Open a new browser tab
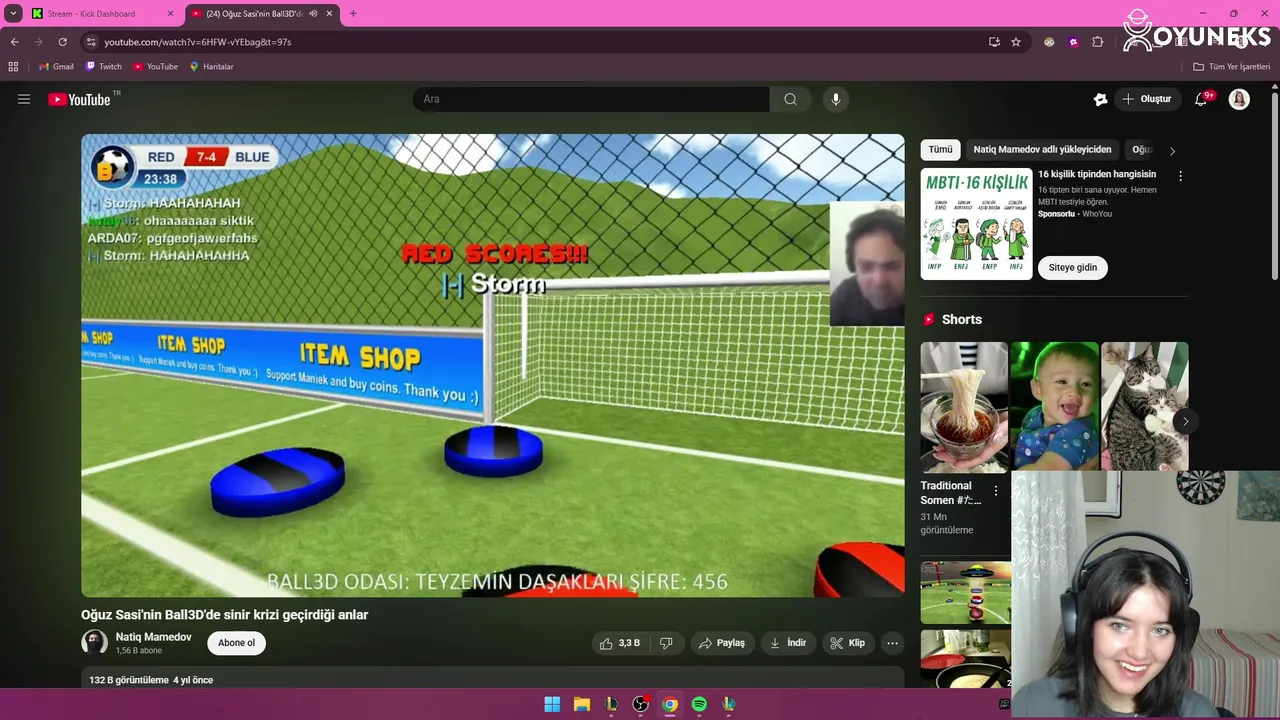 coord(353,14)
